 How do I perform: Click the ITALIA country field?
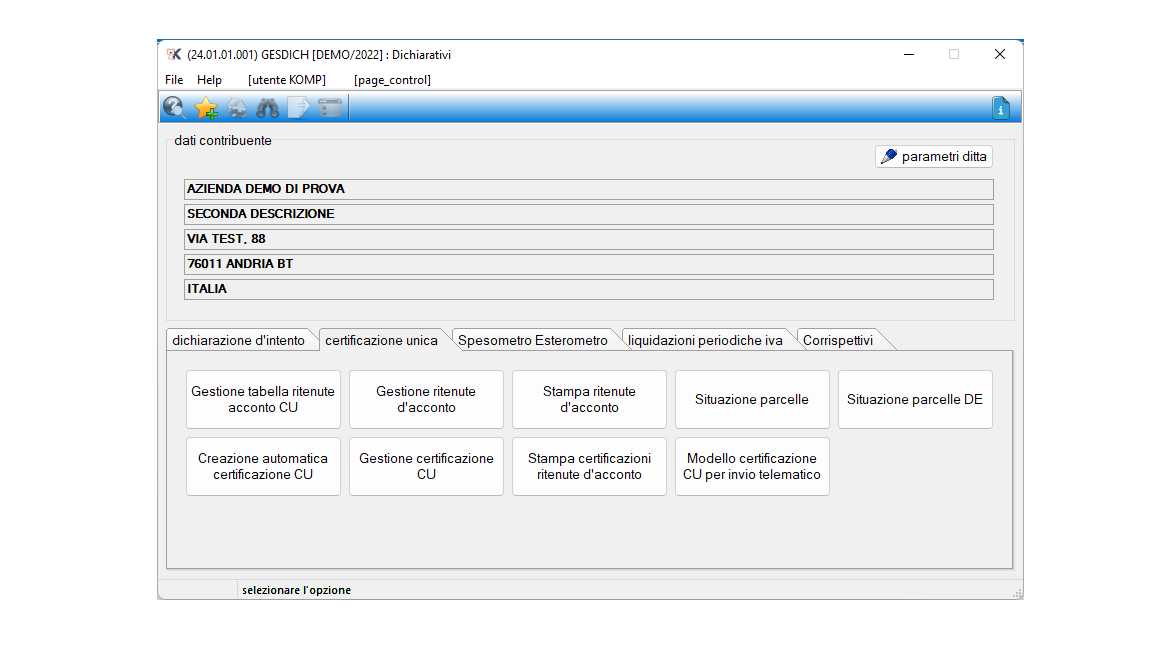coord(588,289)
